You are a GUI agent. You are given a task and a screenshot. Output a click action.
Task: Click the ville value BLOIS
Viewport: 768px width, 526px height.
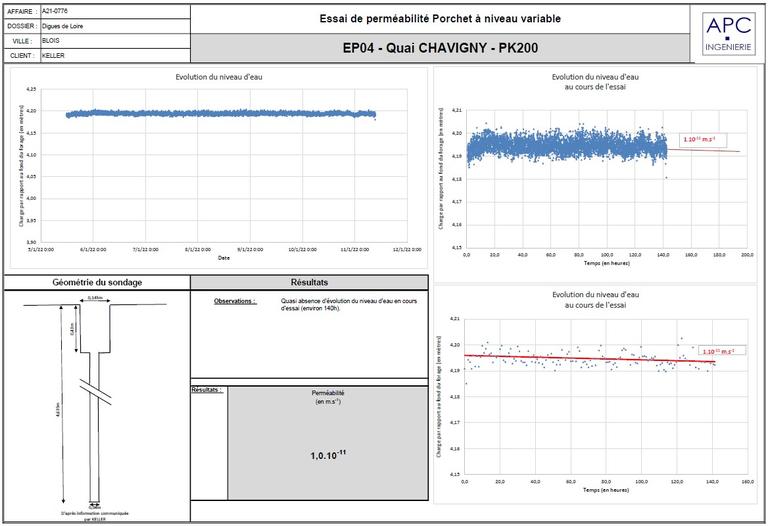click(50, 41)
